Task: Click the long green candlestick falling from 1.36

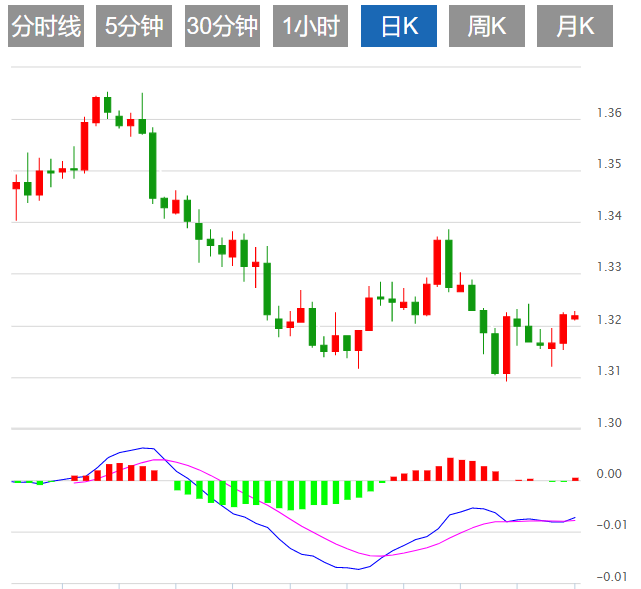Action: click(153, 165)
